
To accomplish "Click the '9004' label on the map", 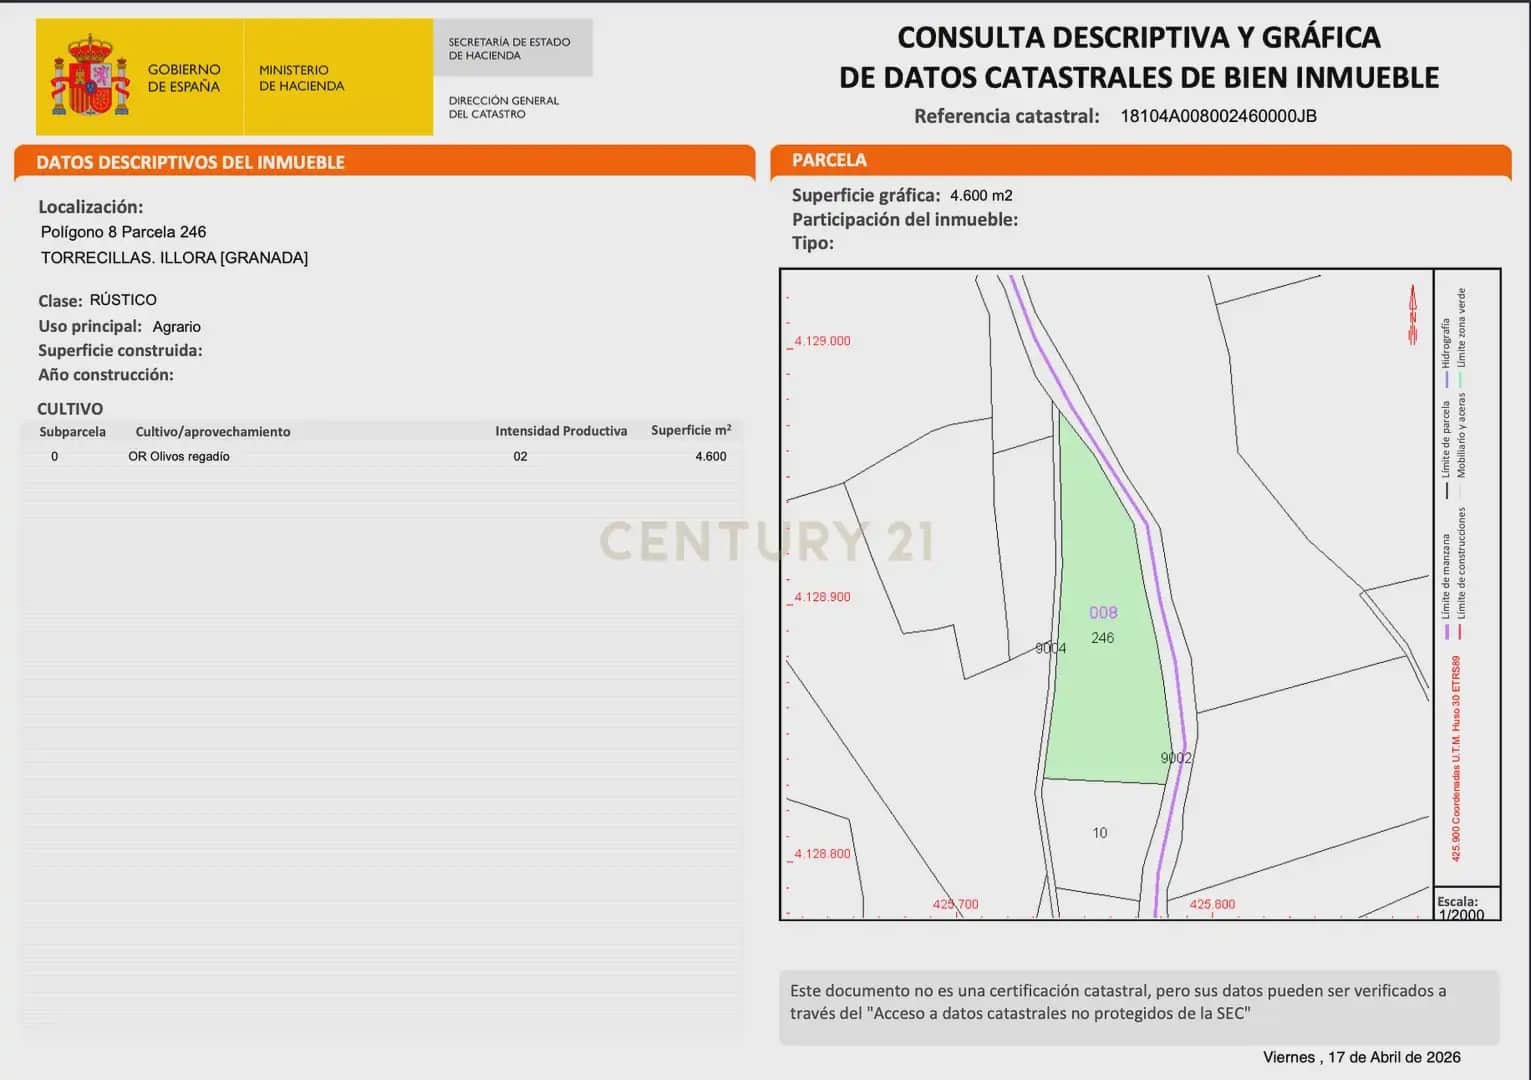I will tap(1050, 649).
